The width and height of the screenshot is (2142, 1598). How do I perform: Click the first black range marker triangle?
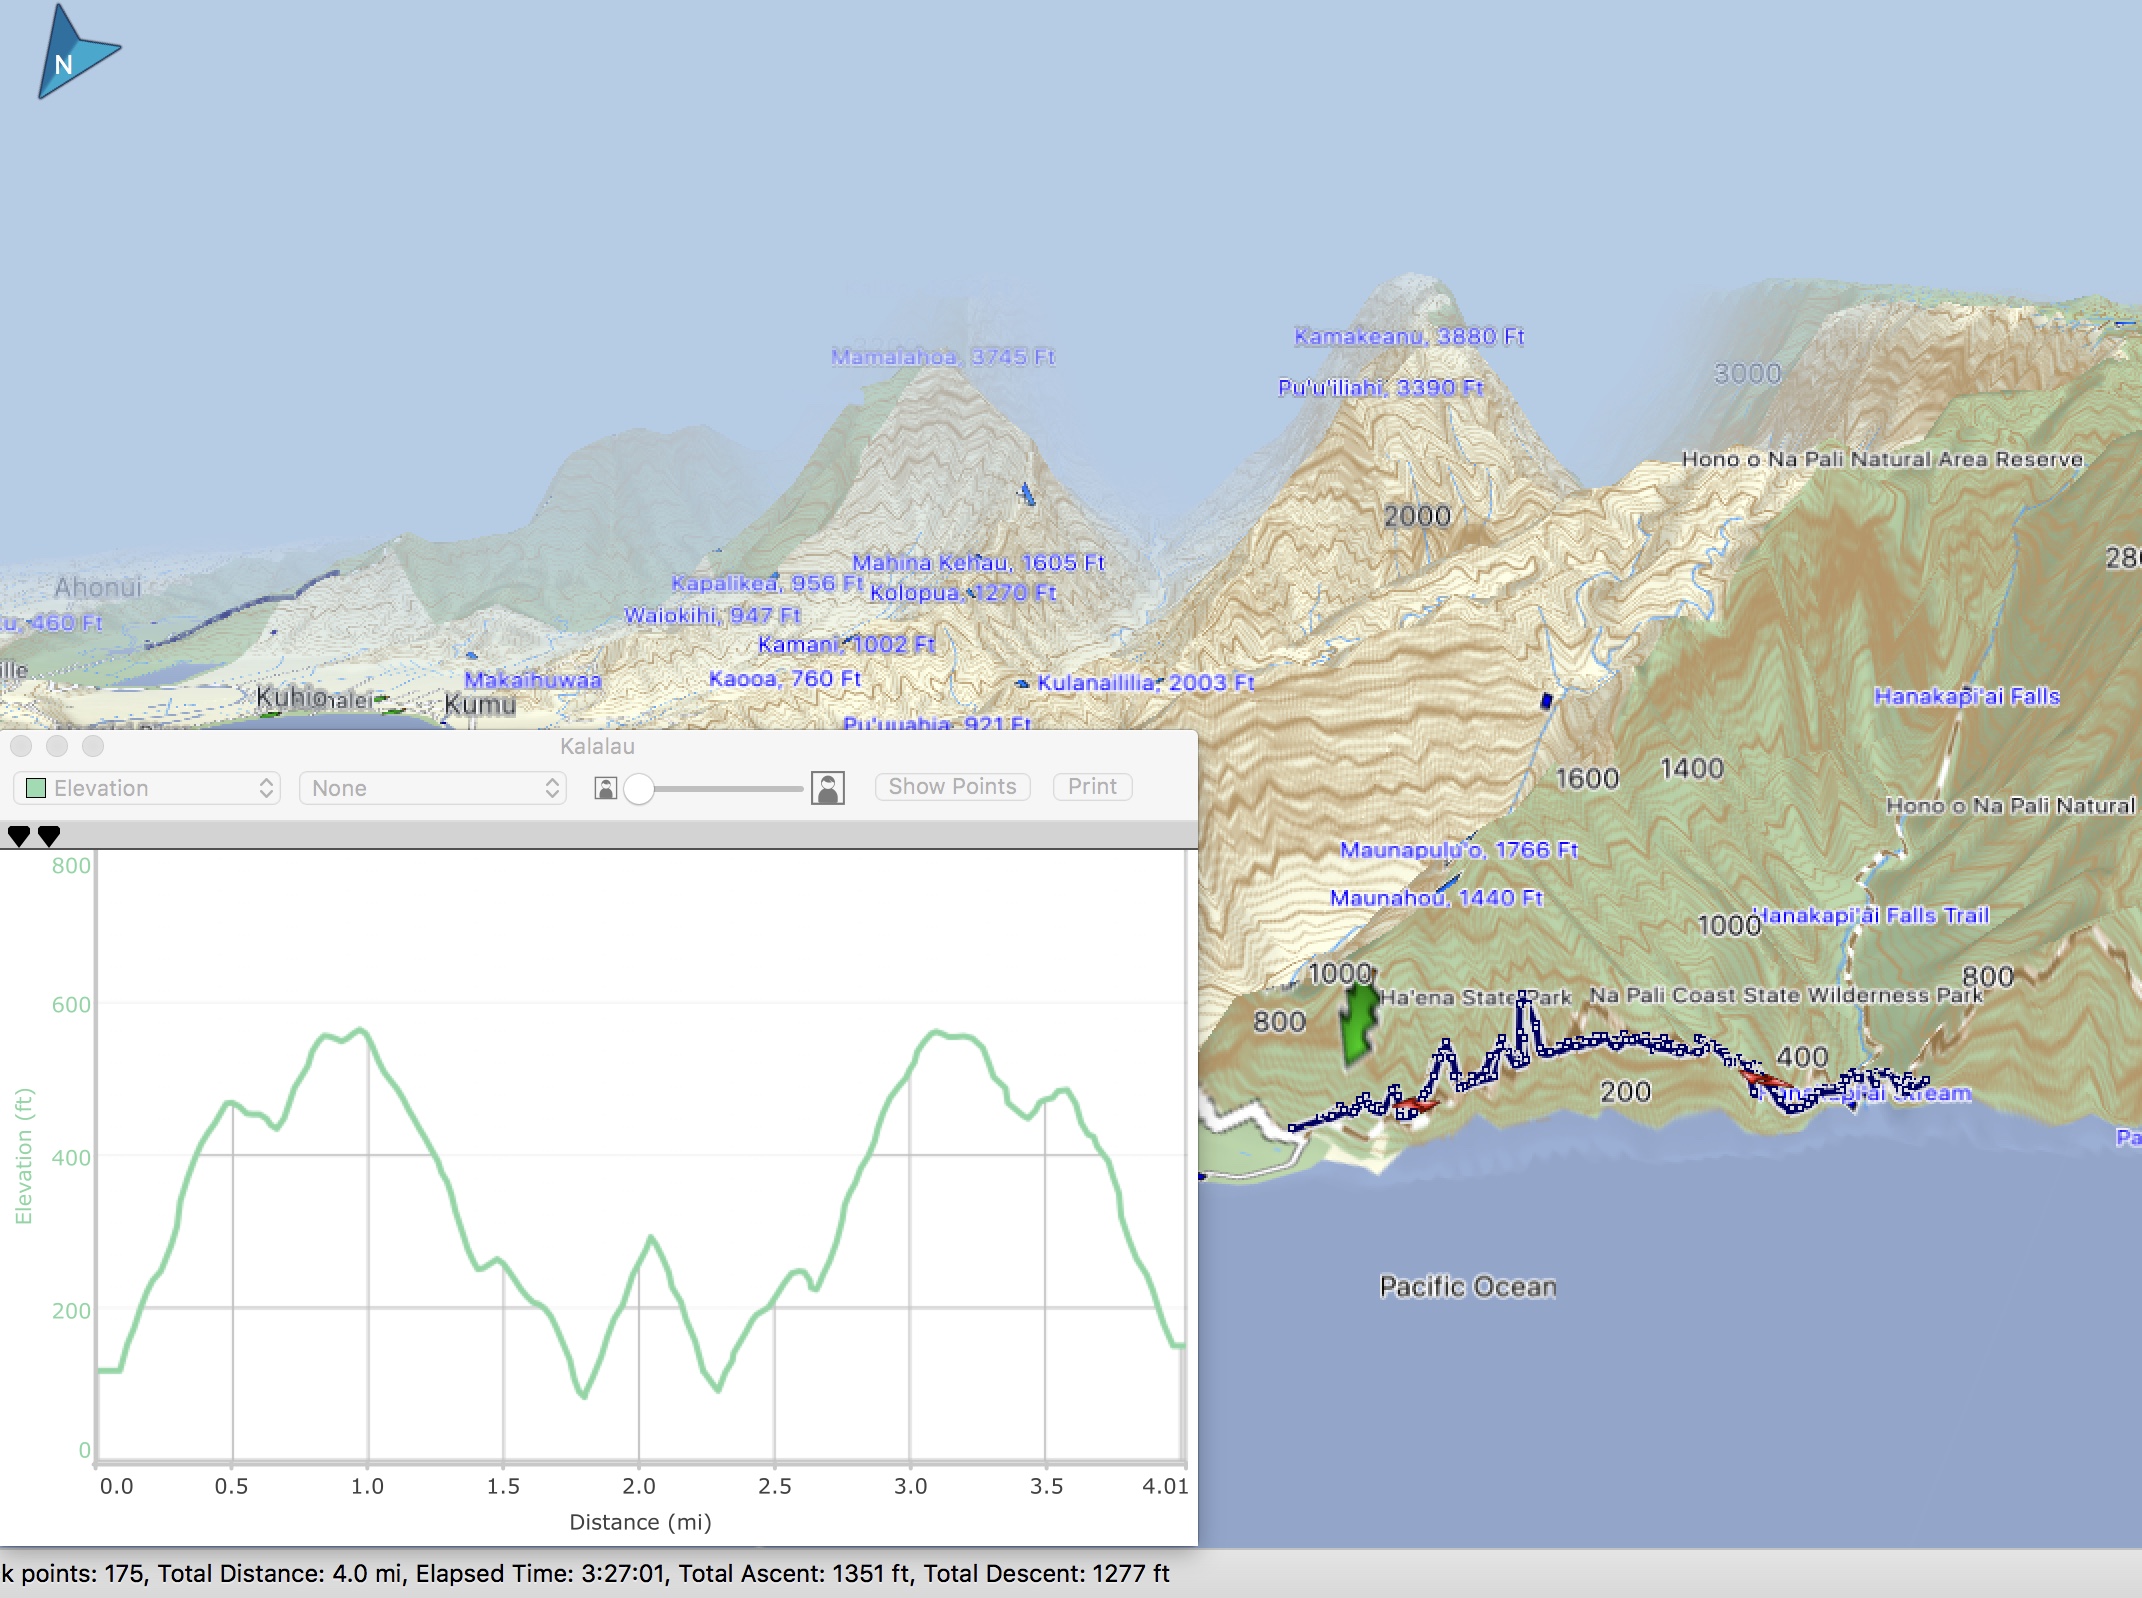[19, 836]
